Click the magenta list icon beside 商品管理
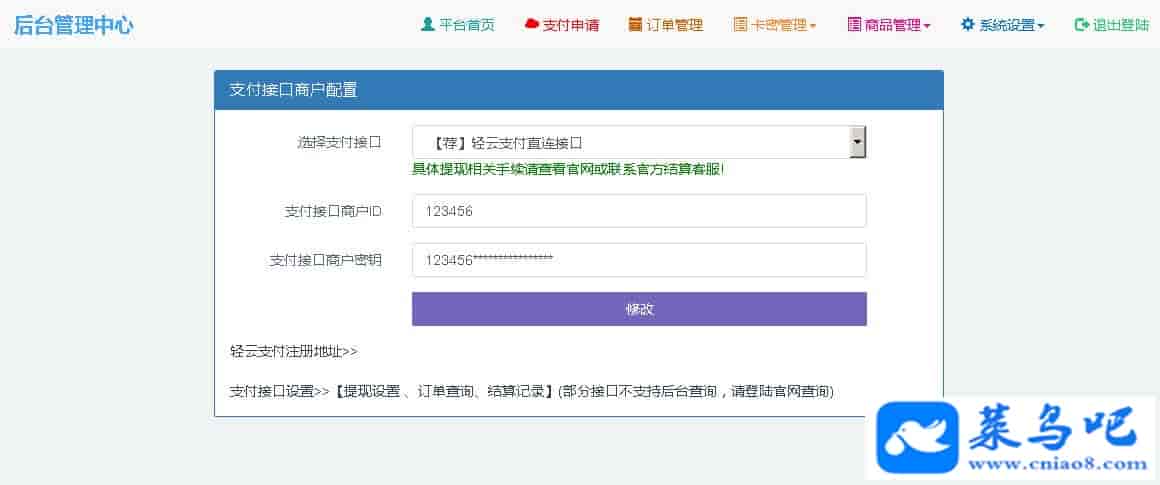 coord(854,25)
